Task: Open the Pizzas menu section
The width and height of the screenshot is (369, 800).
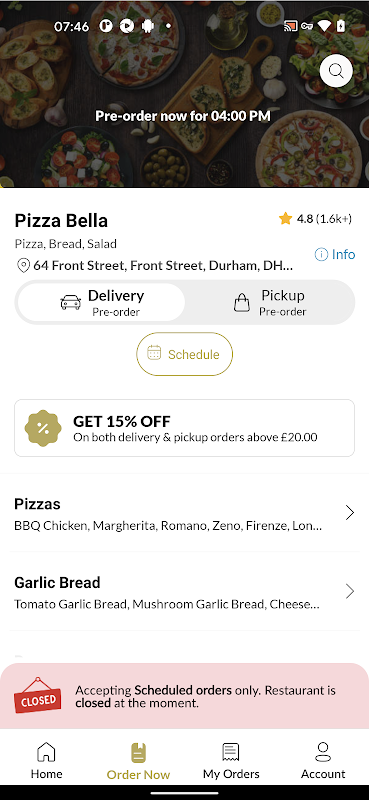Action: 184,513
